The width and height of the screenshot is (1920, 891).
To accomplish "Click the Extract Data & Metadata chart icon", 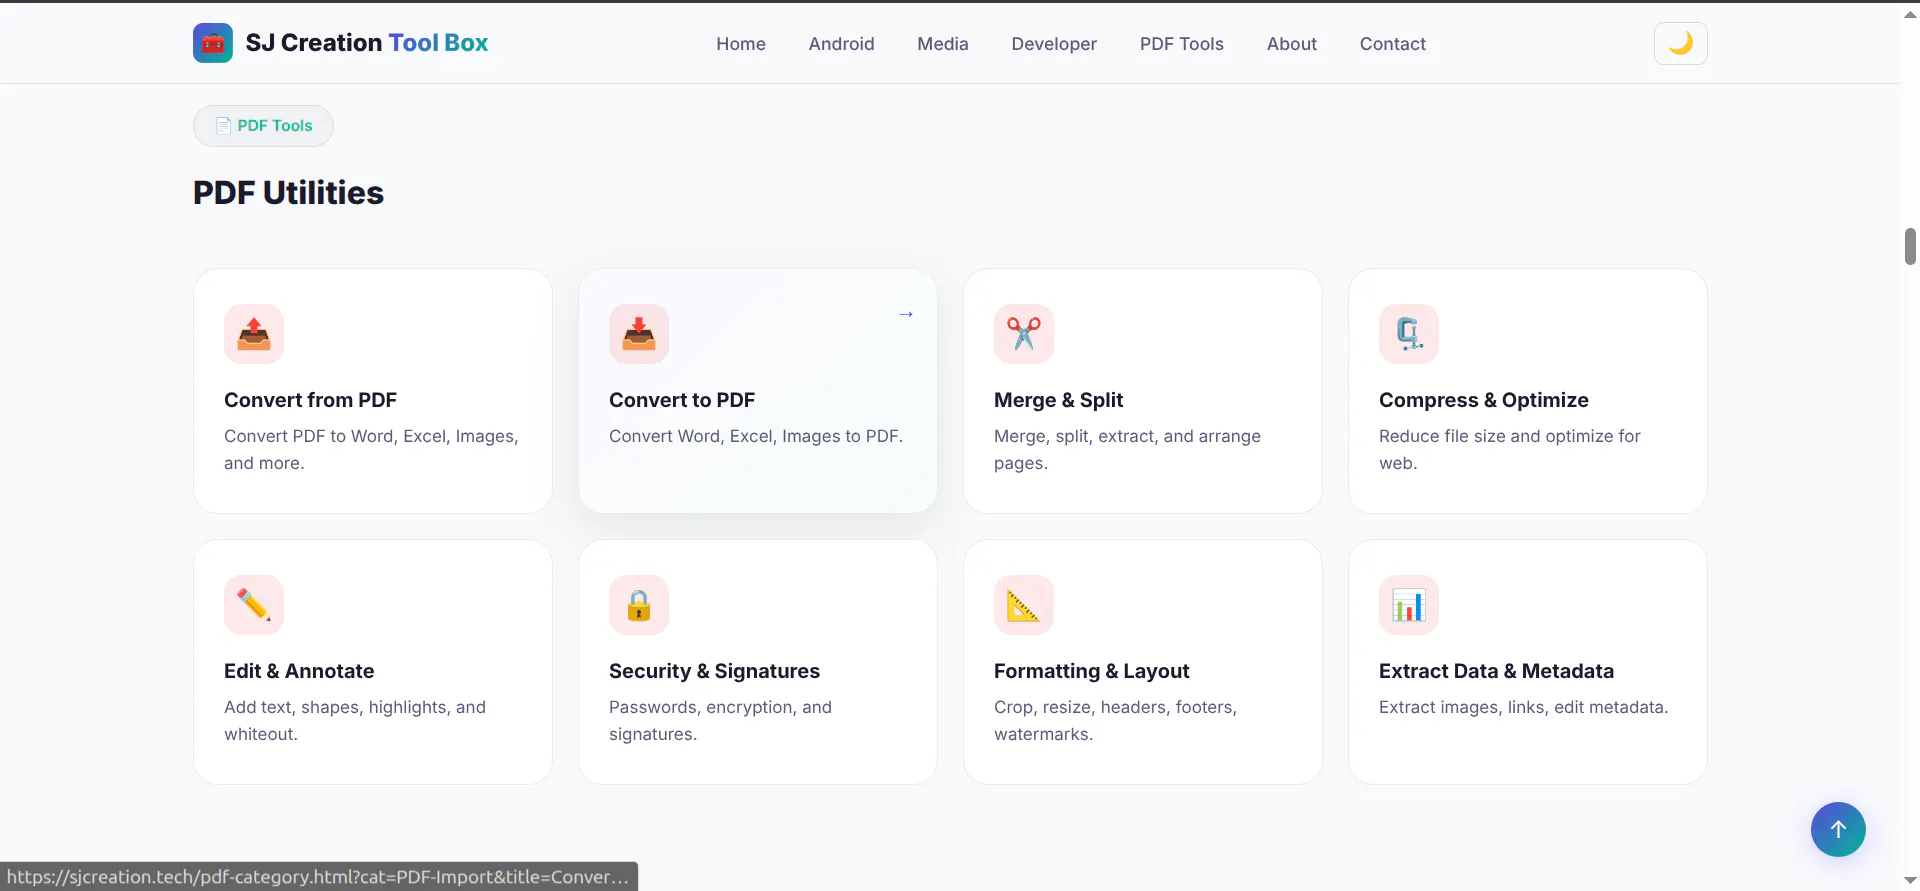I will 1409,605.
